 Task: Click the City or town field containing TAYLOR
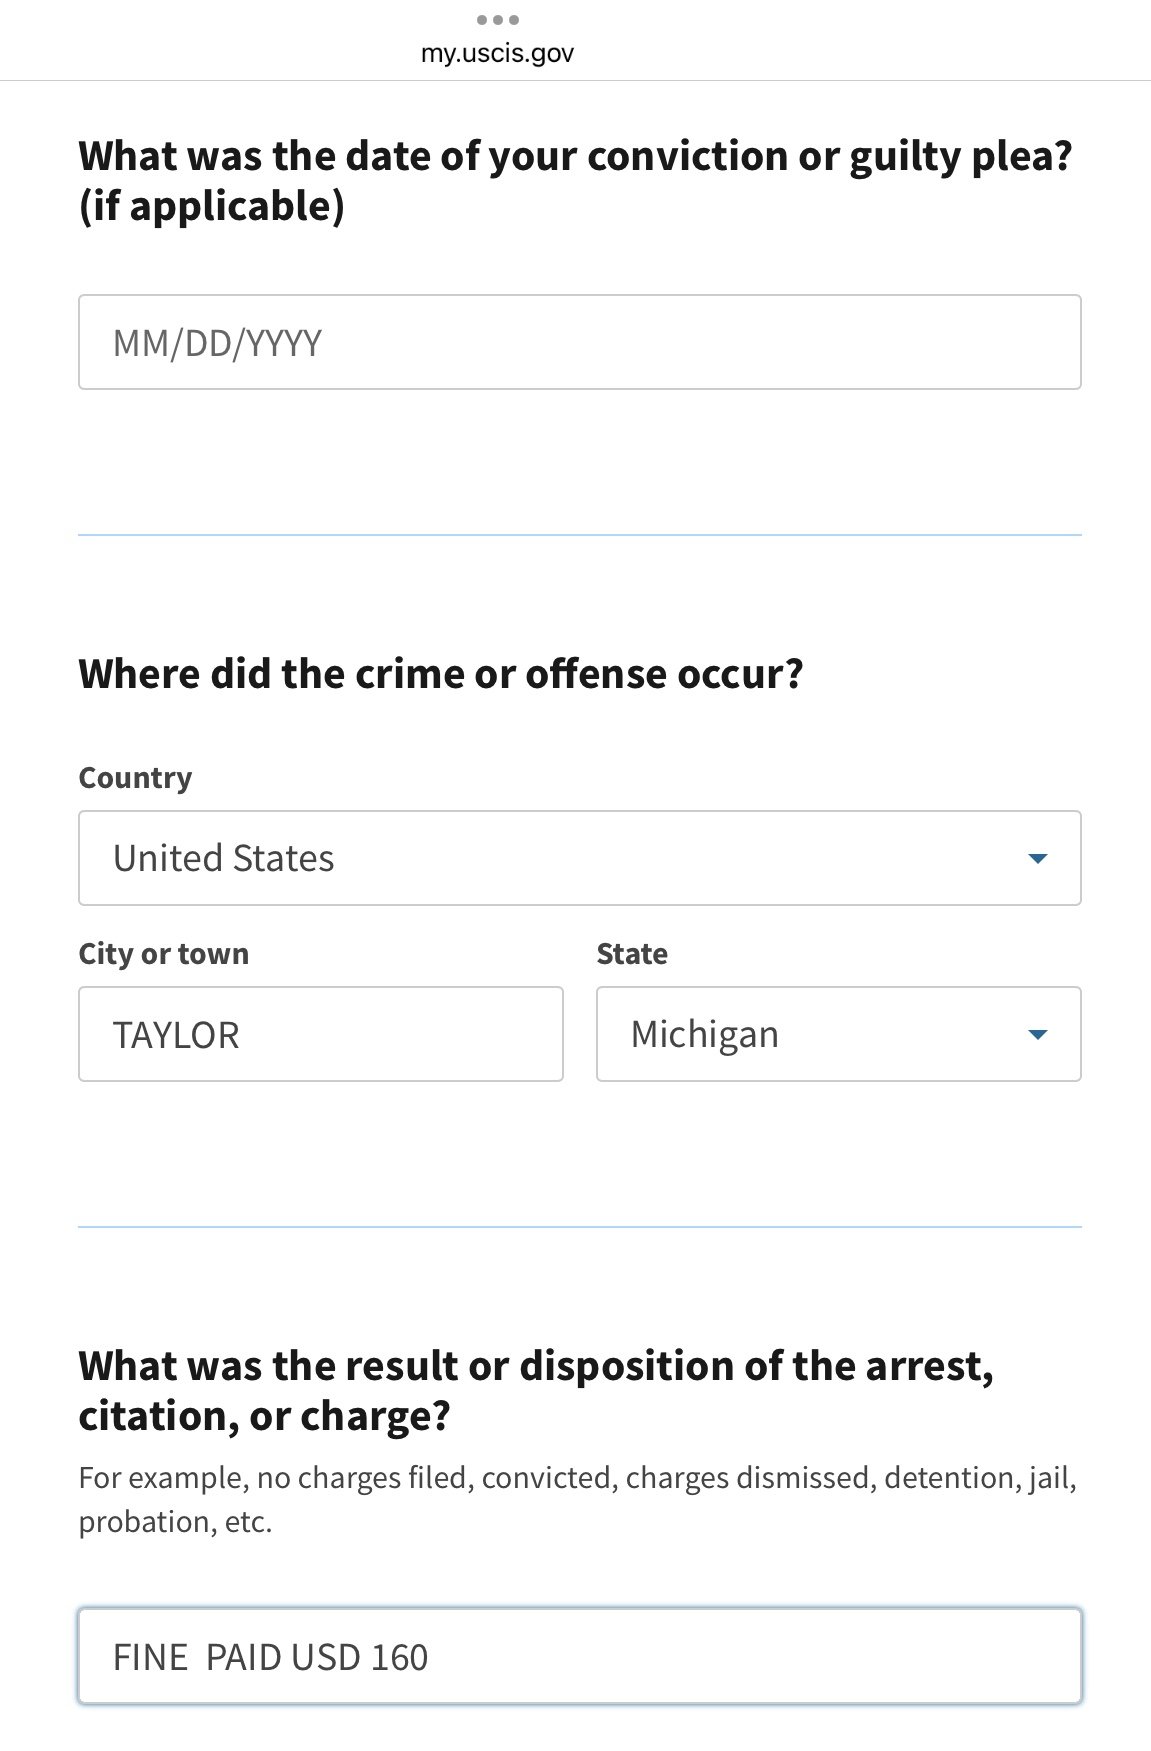point(320,1034)
